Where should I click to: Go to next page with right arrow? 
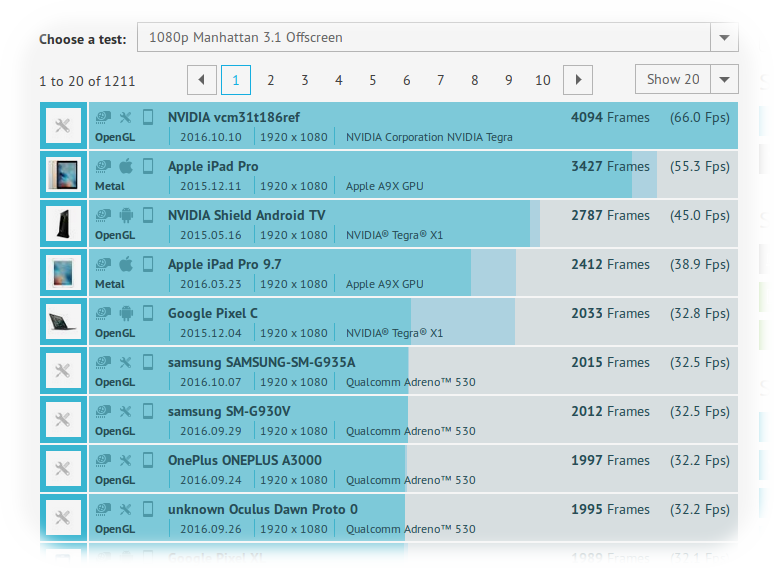[577, 80]
